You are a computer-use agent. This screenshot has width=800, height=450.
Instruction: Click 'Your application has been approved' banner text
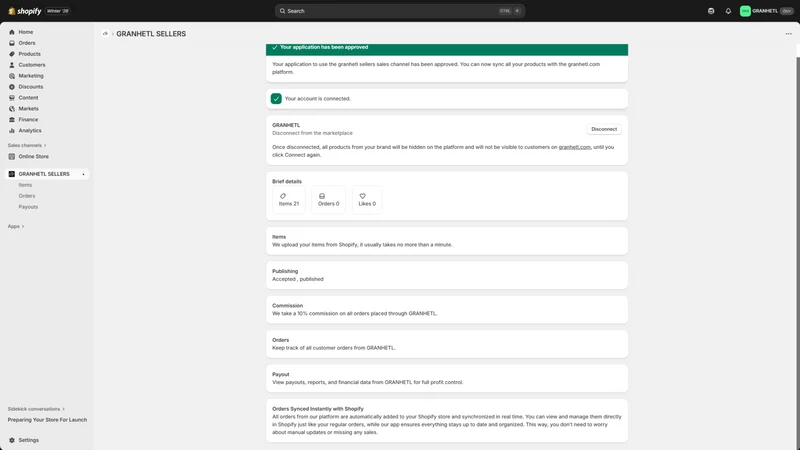click(324, 47)
